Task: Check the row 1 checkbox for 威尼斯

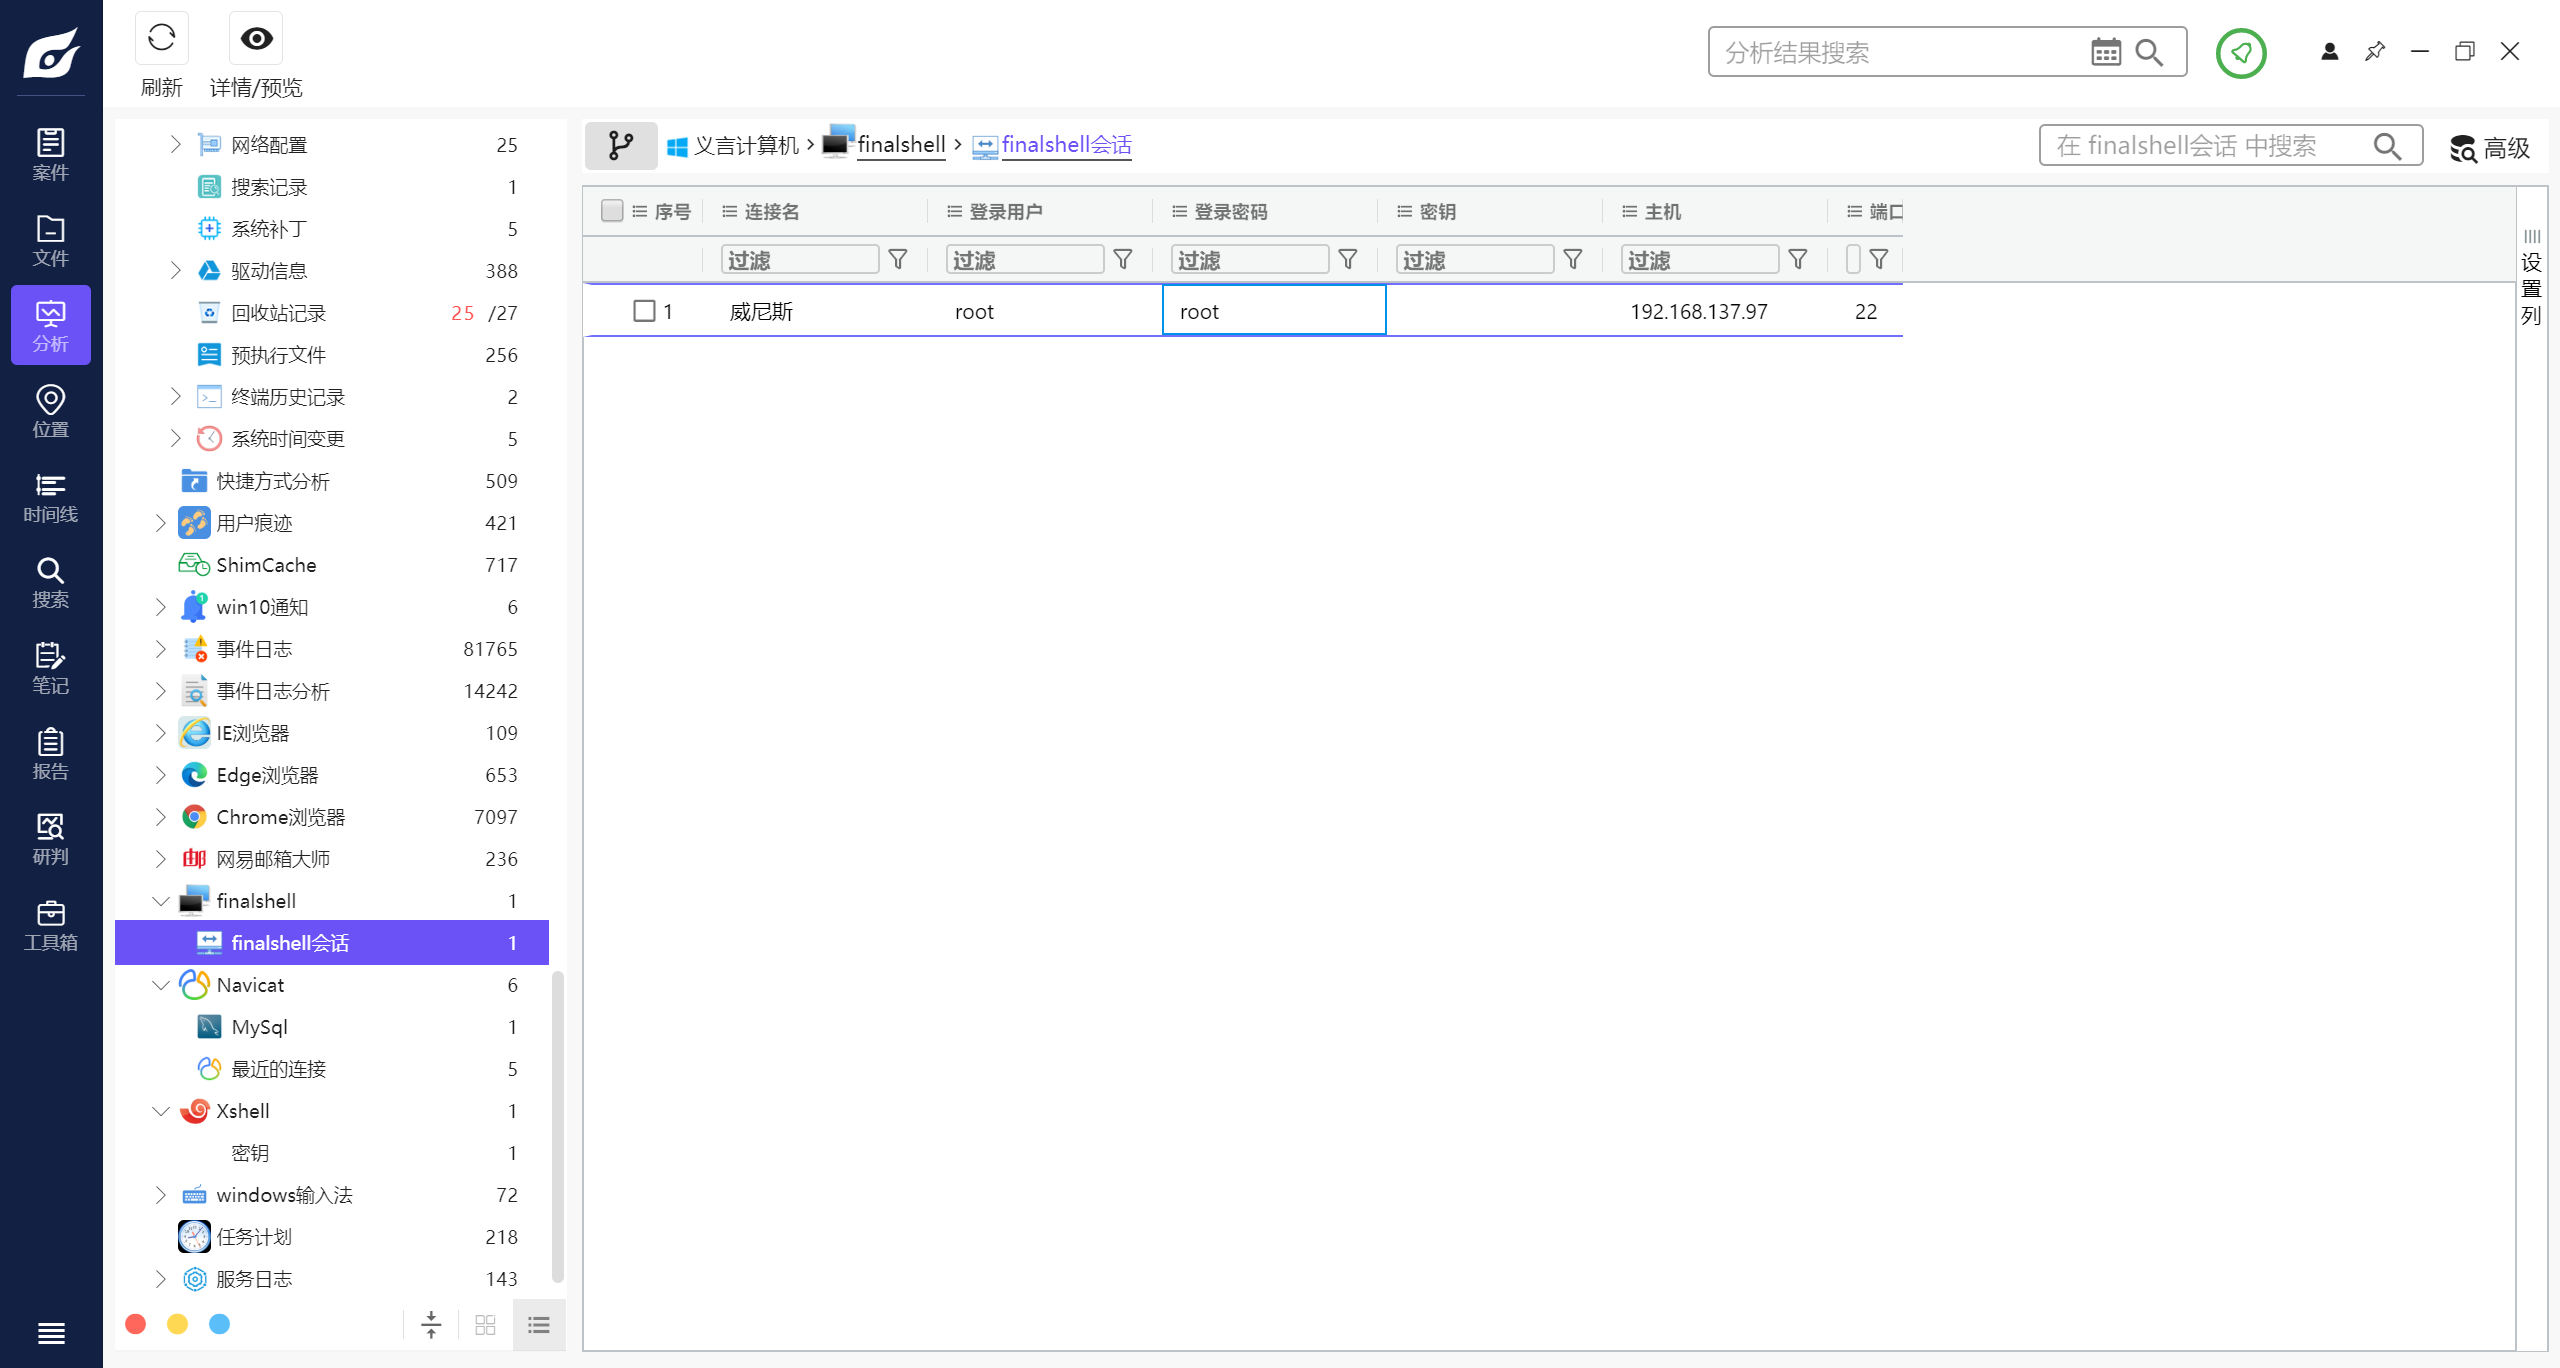Action: [644, 311]
